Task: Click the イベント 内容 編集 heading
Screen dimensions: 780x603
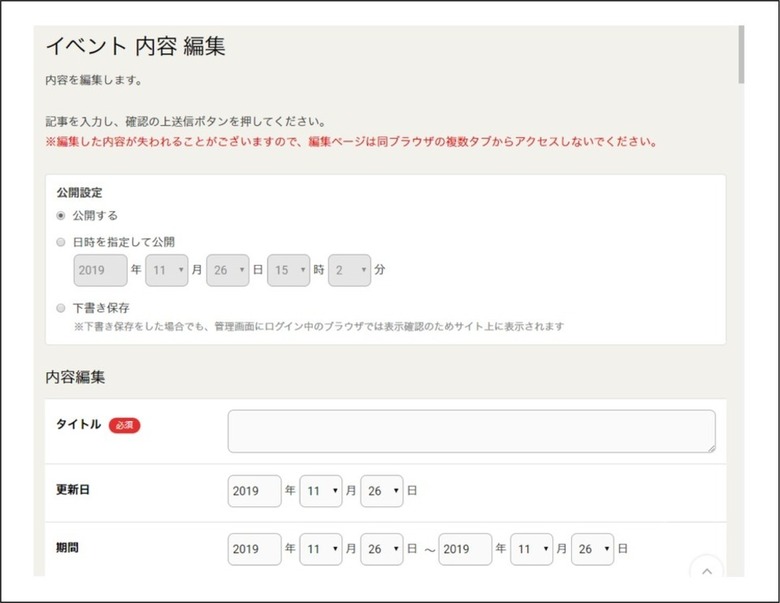Action: (x=136, y=46)
